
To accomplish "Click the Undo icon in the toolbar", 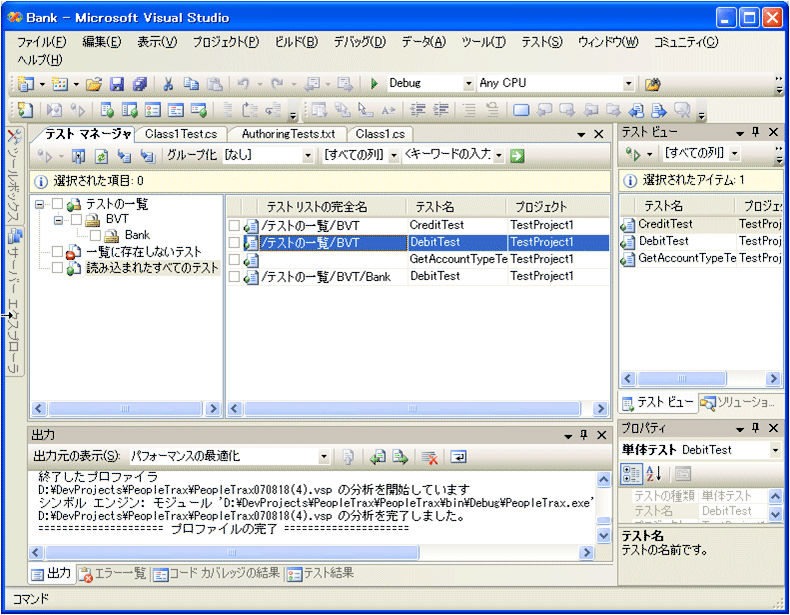I will [243, 84].
